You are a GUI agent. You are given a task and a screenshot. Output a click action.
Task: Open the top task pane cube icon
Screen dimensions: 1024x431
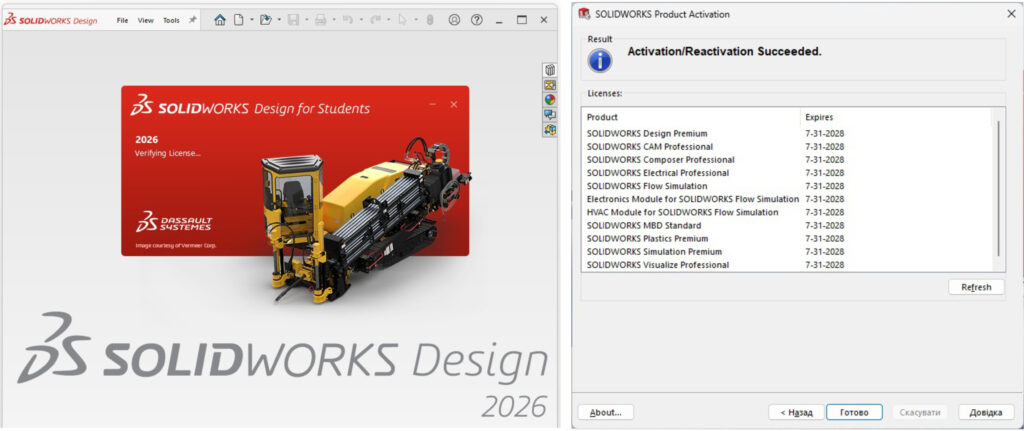pyautogui.click(x=549, y=70)
